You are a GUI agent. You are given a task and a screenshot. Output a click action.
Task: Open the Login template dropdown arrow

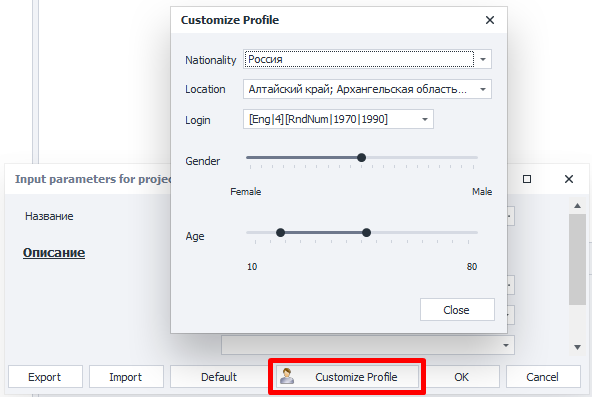pos(425,119)
